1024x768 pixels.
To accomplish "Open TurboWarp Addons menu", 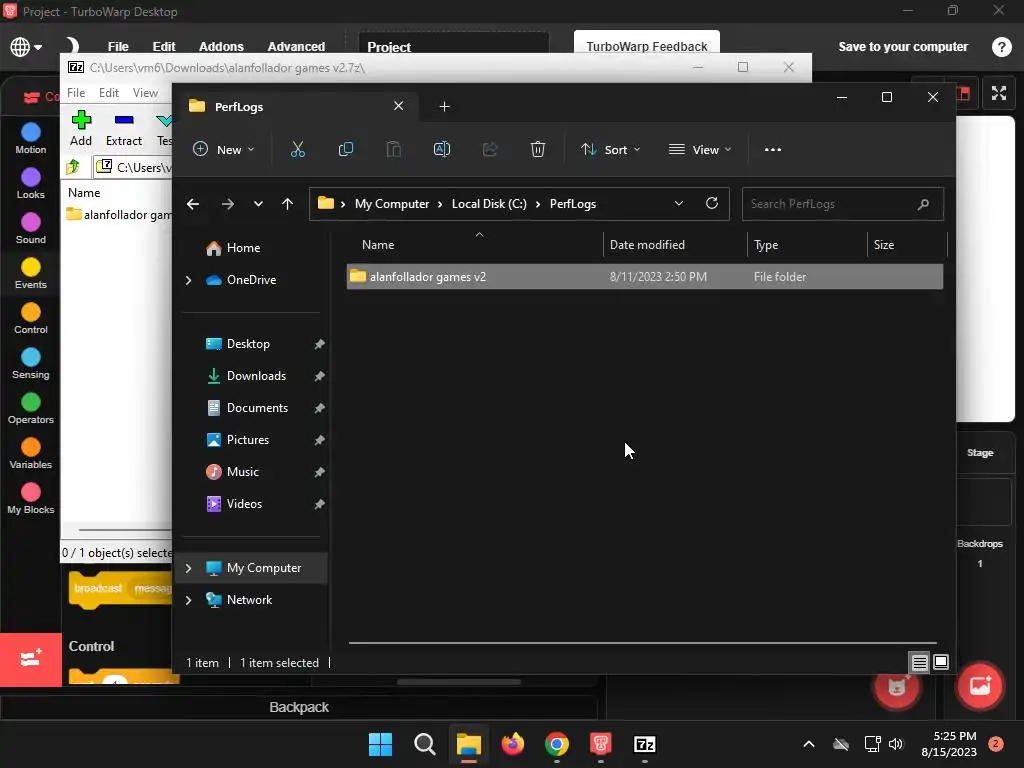I will click(x=221, y=46).
